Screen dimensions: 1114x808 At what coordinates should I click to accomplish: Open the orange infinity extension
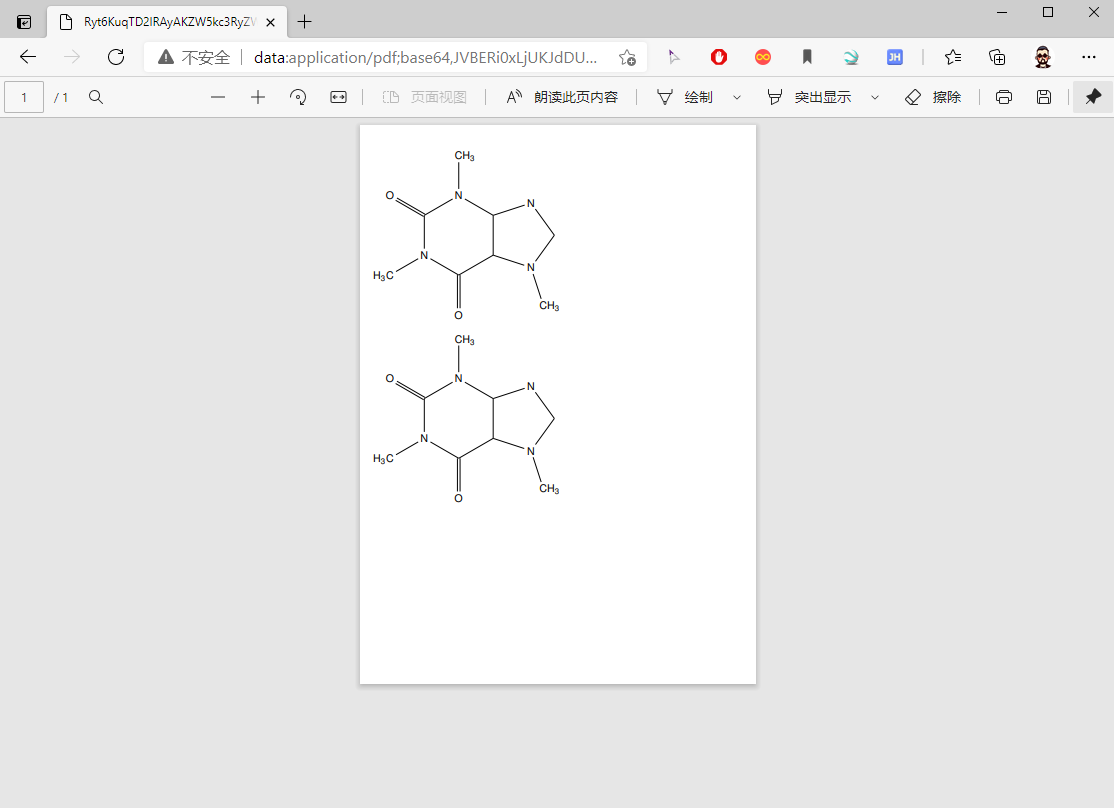click(763, 57)
